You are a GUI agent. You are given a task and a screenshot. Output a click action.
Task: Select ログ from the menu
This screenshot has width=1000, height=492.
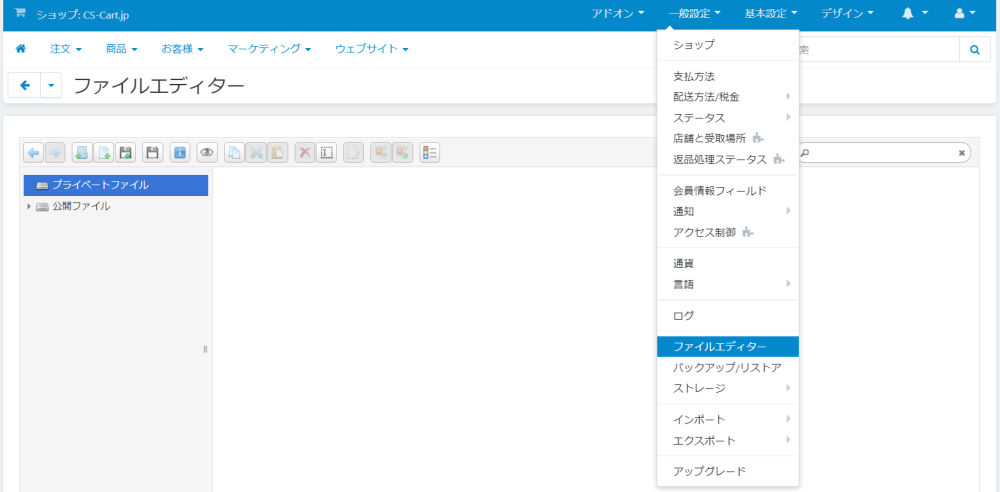pos(728,315)
